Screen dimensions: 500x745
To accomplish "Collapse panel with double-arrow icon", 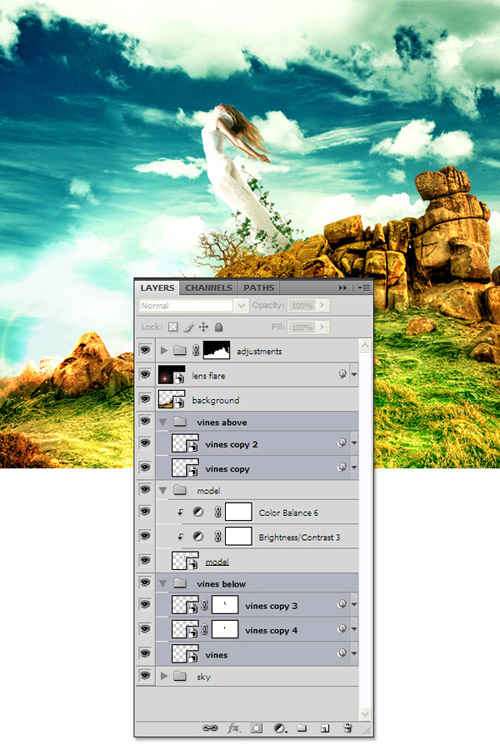I will (x=343, y=288).
